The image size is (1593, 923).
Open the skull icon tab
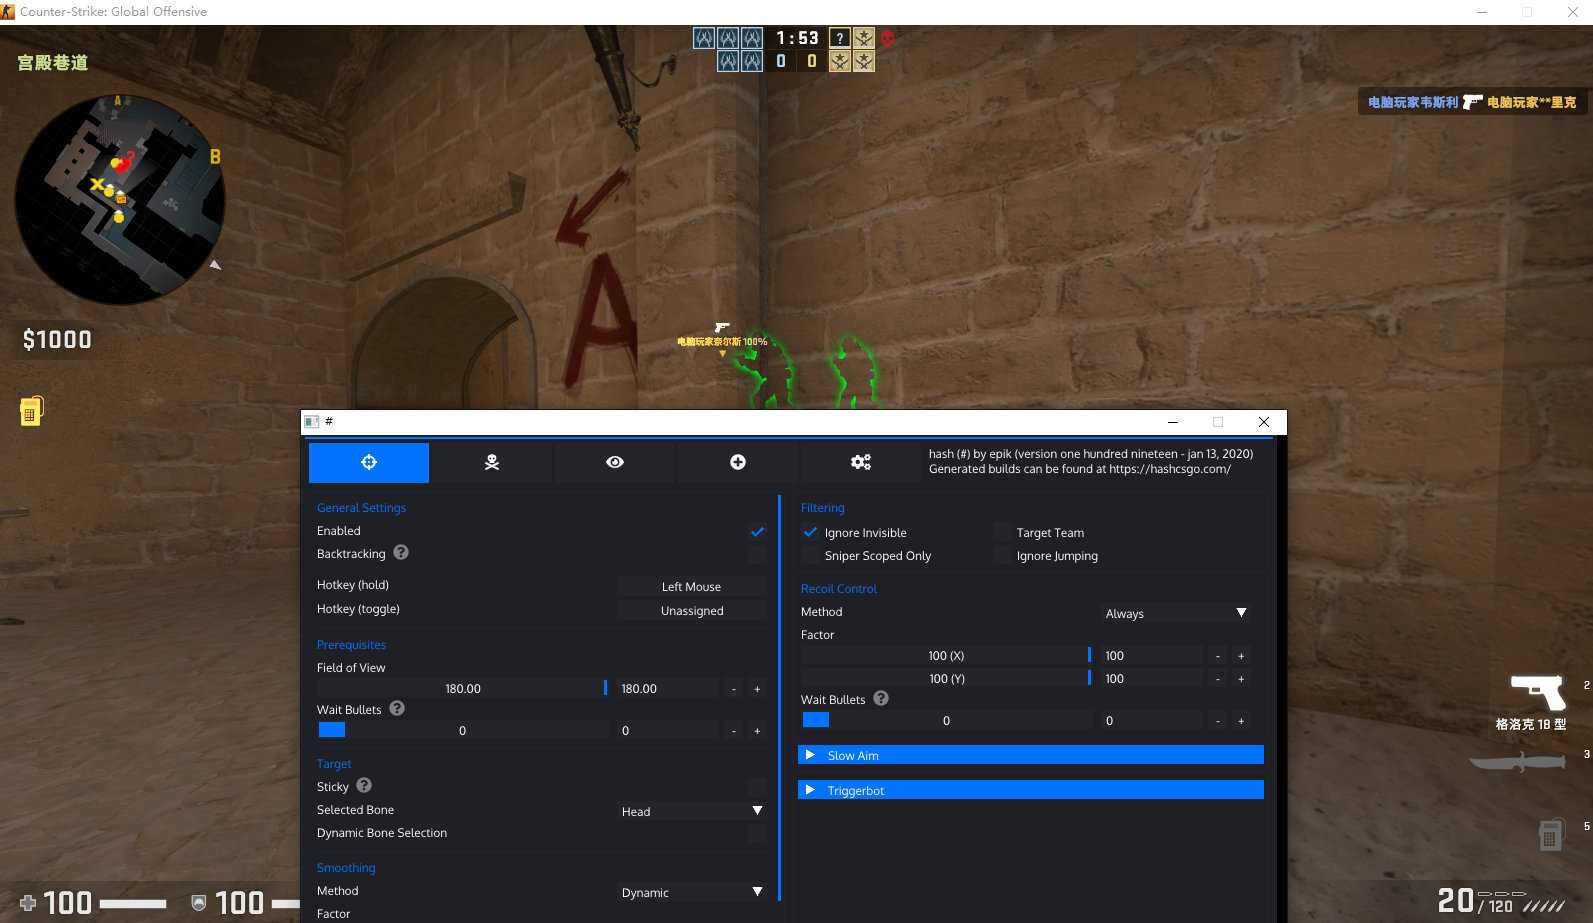[492, 462]
